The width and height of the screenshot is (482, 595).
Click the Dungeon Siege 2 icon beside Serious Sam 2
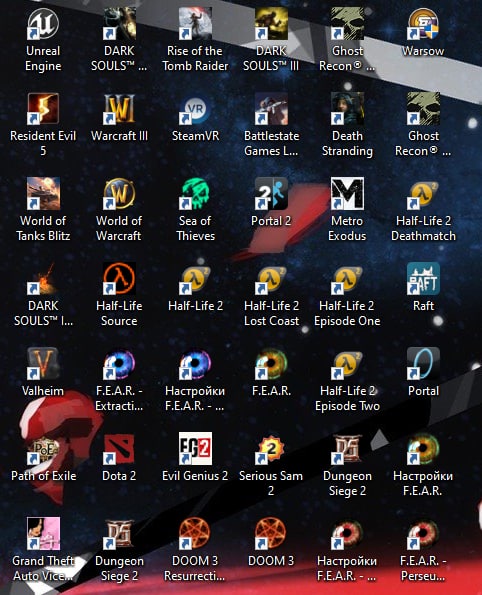pos(347,449)
